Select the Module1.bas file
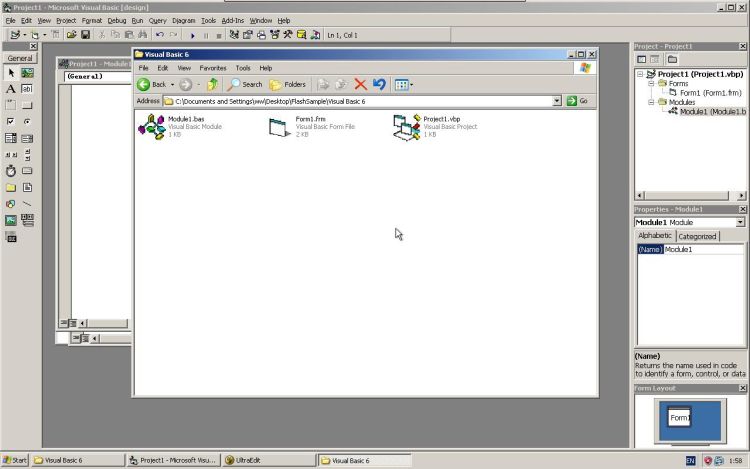Viewport: 750px width, 469px height. (x=180, y=127)
